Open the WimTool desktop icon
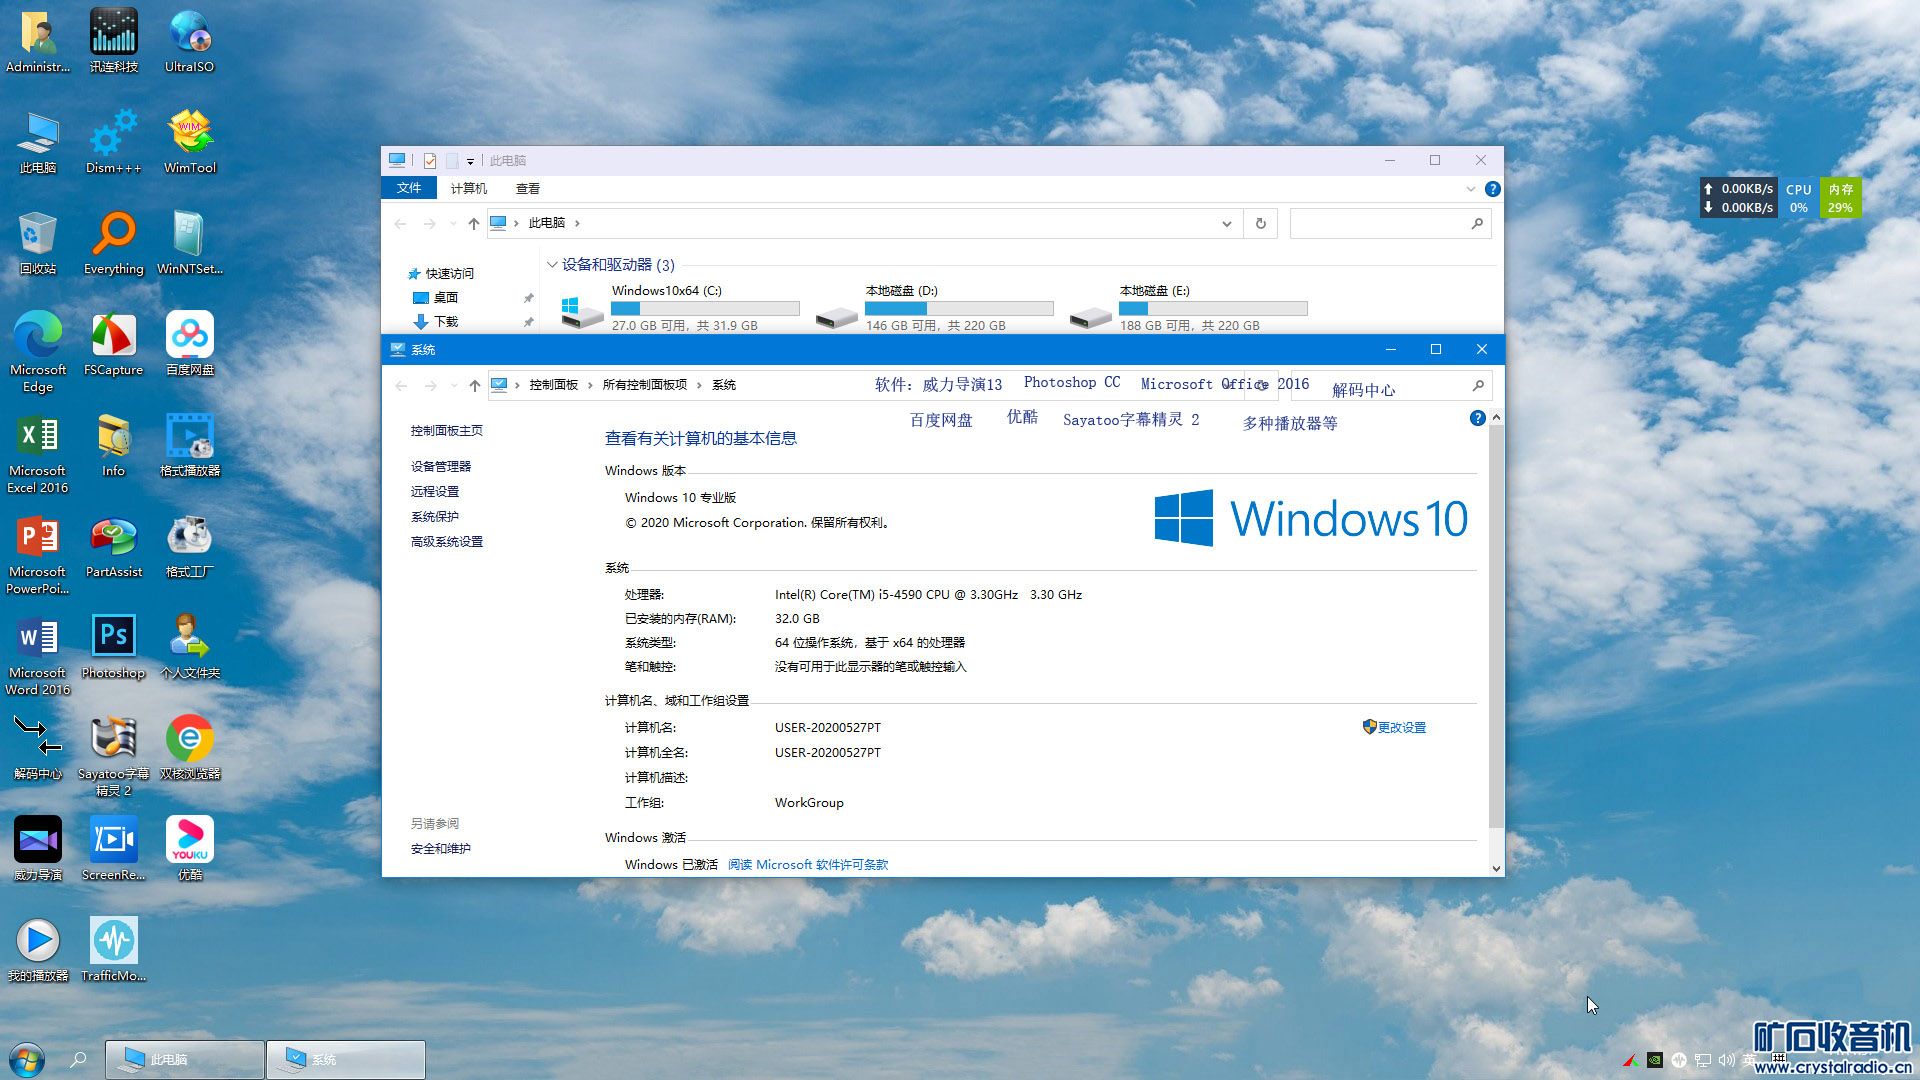This screenshot has height=1080, width=1920. [189, 135]
